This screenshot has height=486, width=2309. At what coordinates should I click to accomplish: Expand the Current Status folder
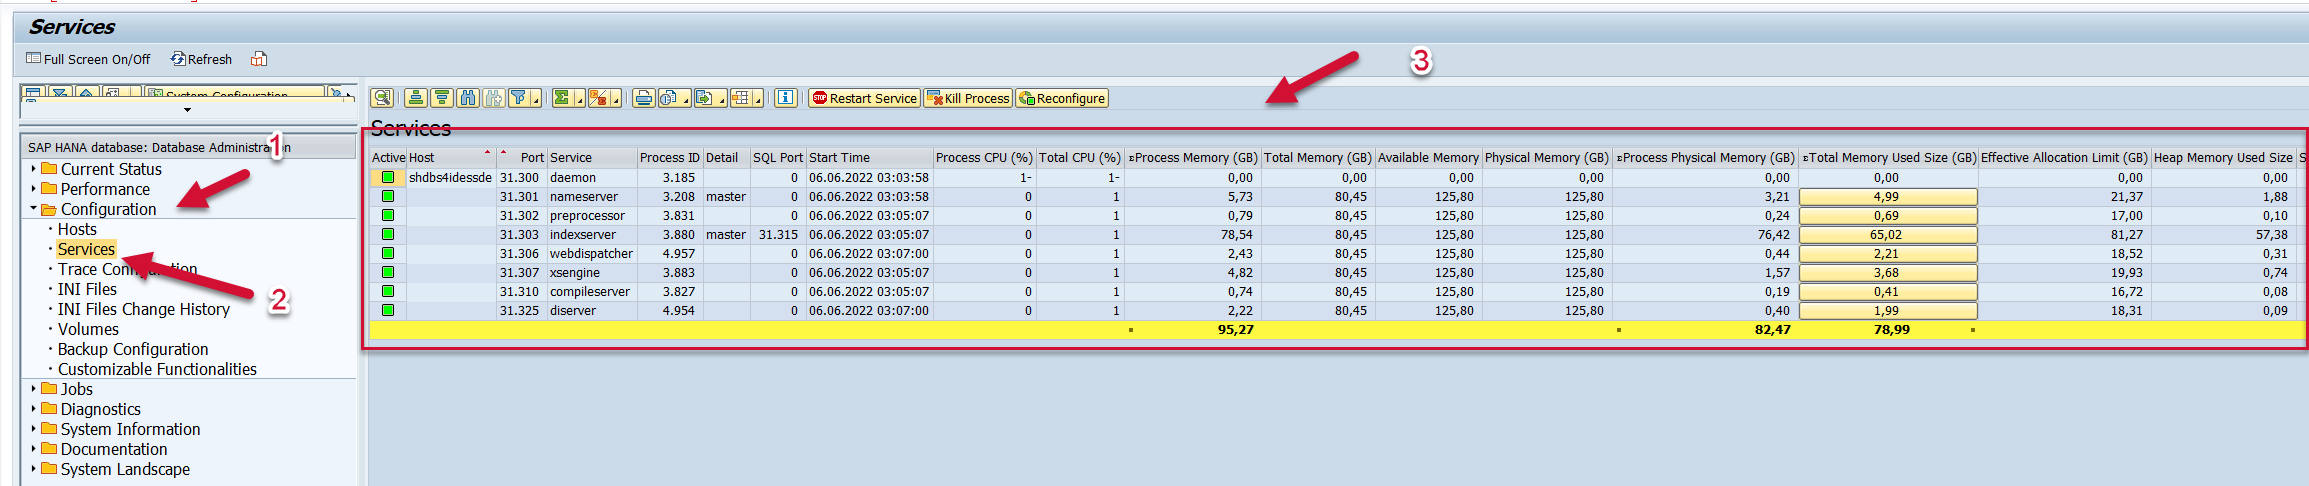33,169
